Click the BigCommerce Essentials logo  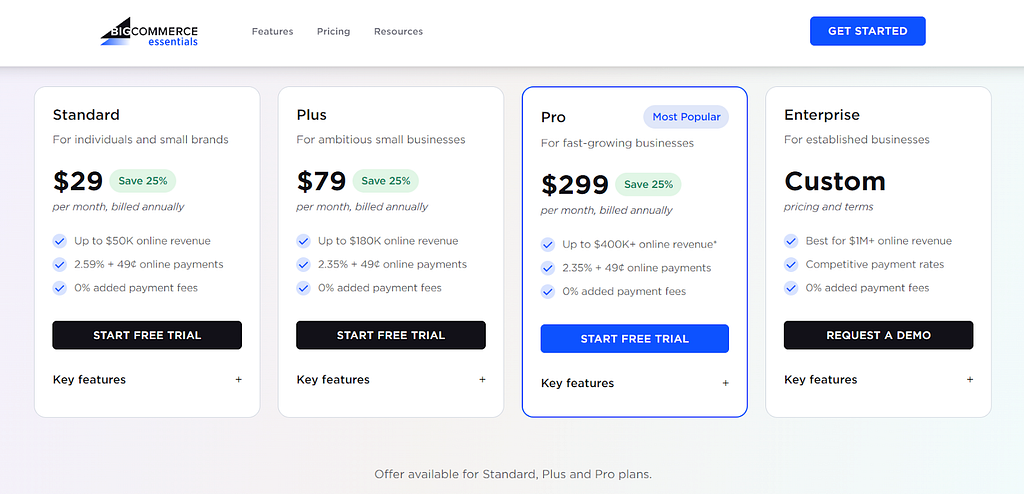[149, 31]
